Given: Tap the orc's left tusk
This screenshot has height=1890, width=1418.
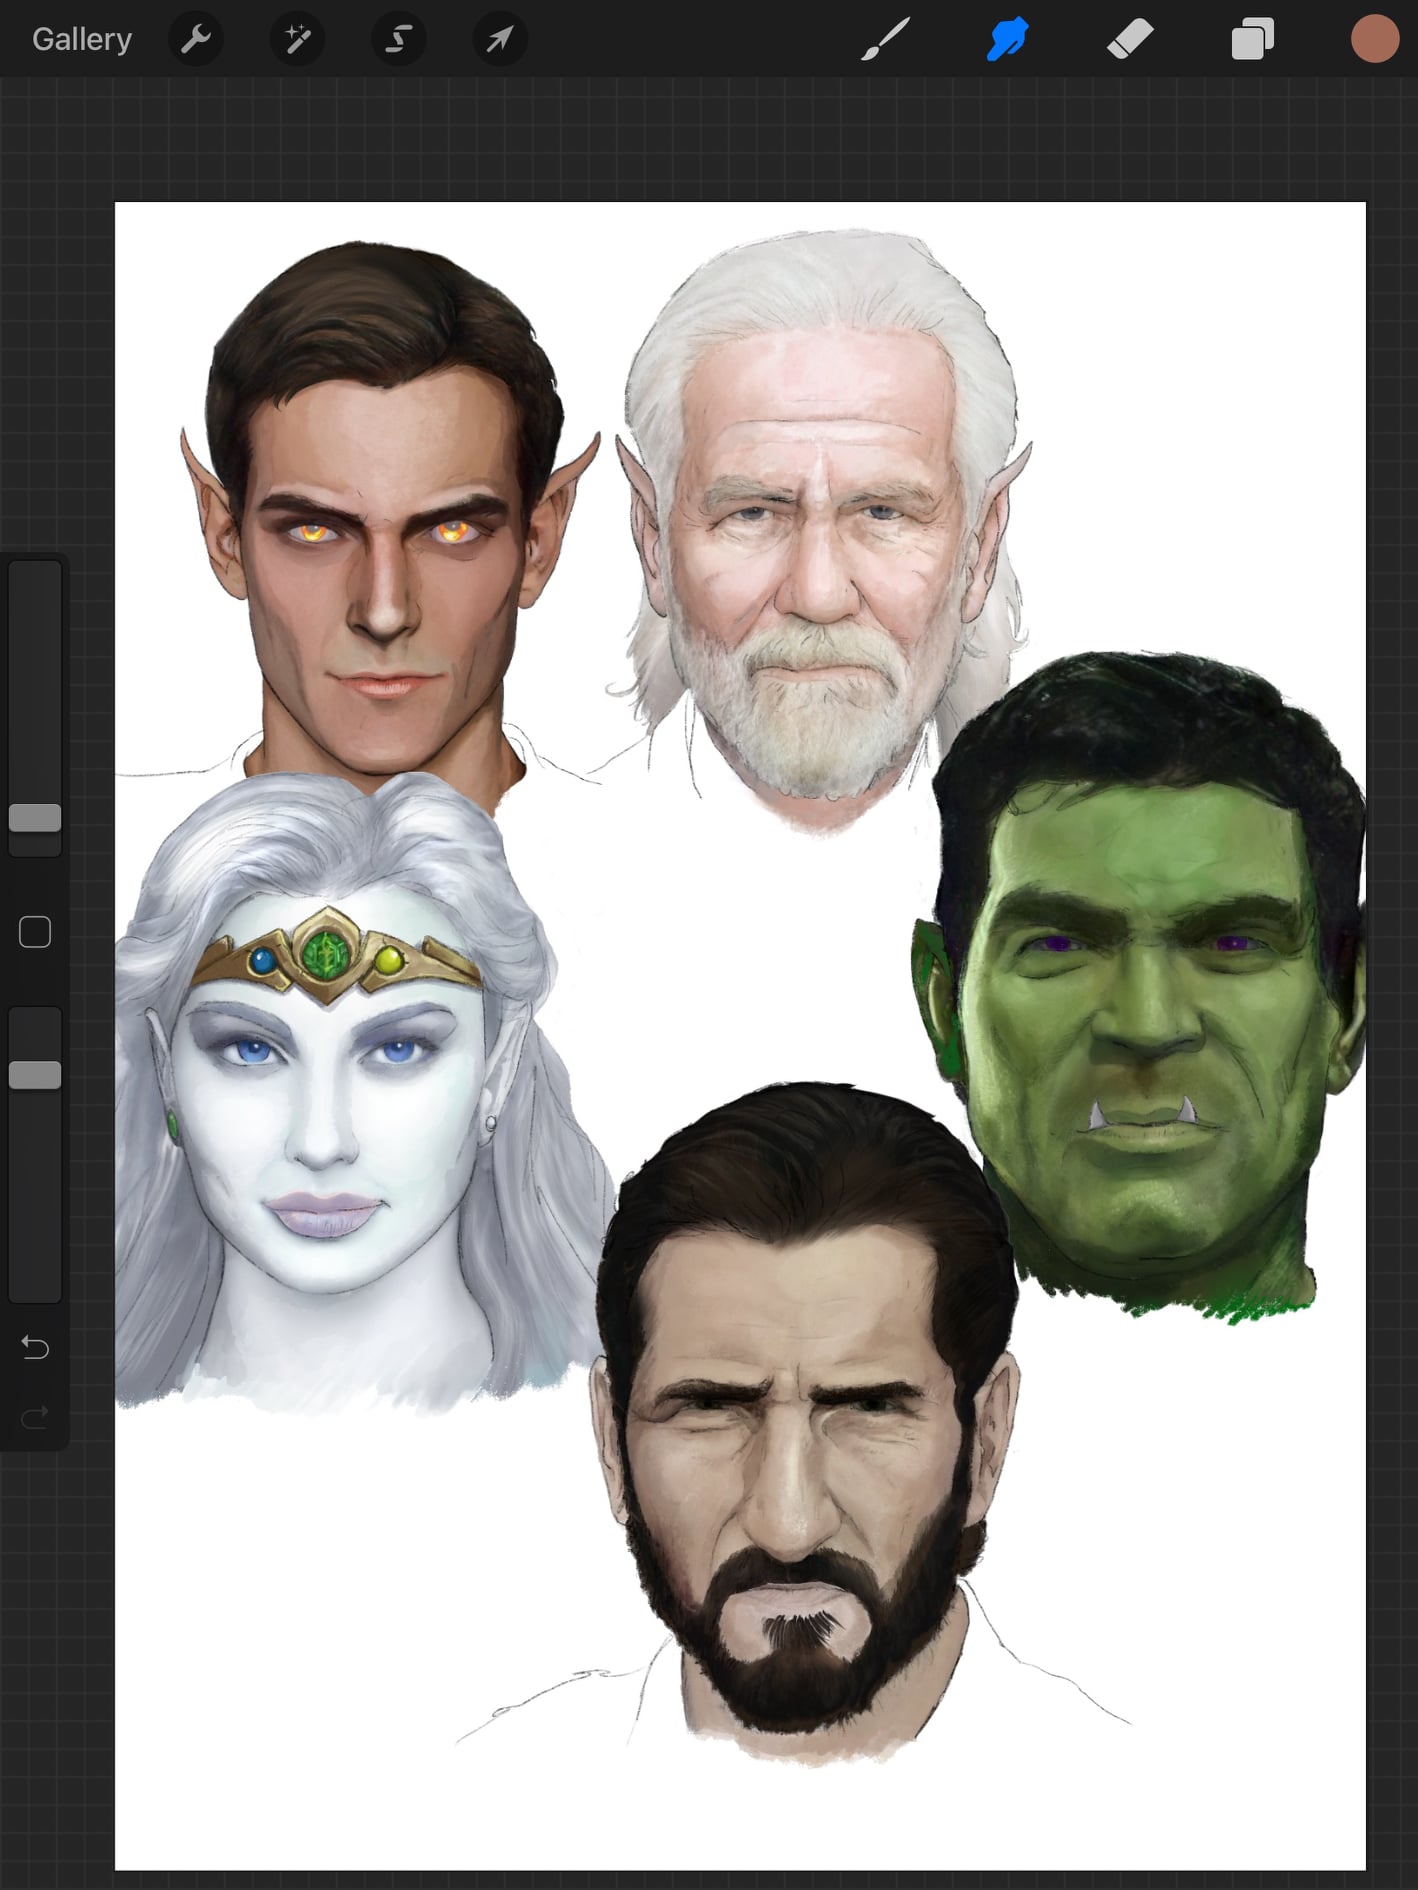Looking at the screenshot, I should coord(1098,1114).
